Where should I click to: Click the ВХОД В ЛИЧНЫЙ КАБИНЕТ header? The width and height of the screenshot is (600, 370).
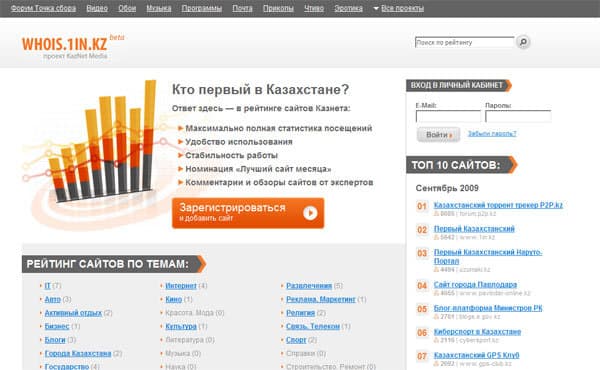459,85
